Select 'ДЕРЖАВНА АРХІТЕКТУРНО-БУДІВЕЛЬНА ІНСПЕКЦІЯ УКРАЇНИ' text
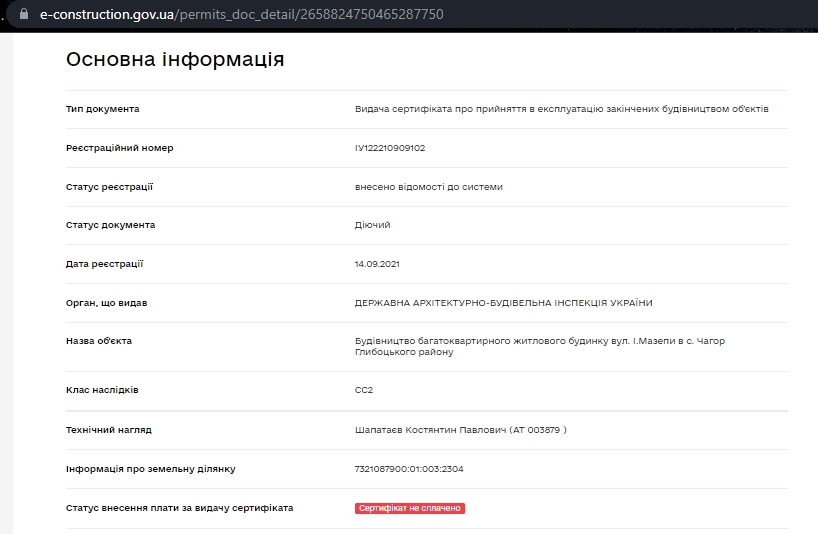Screen dimensions: 818x534 point(503,303)
